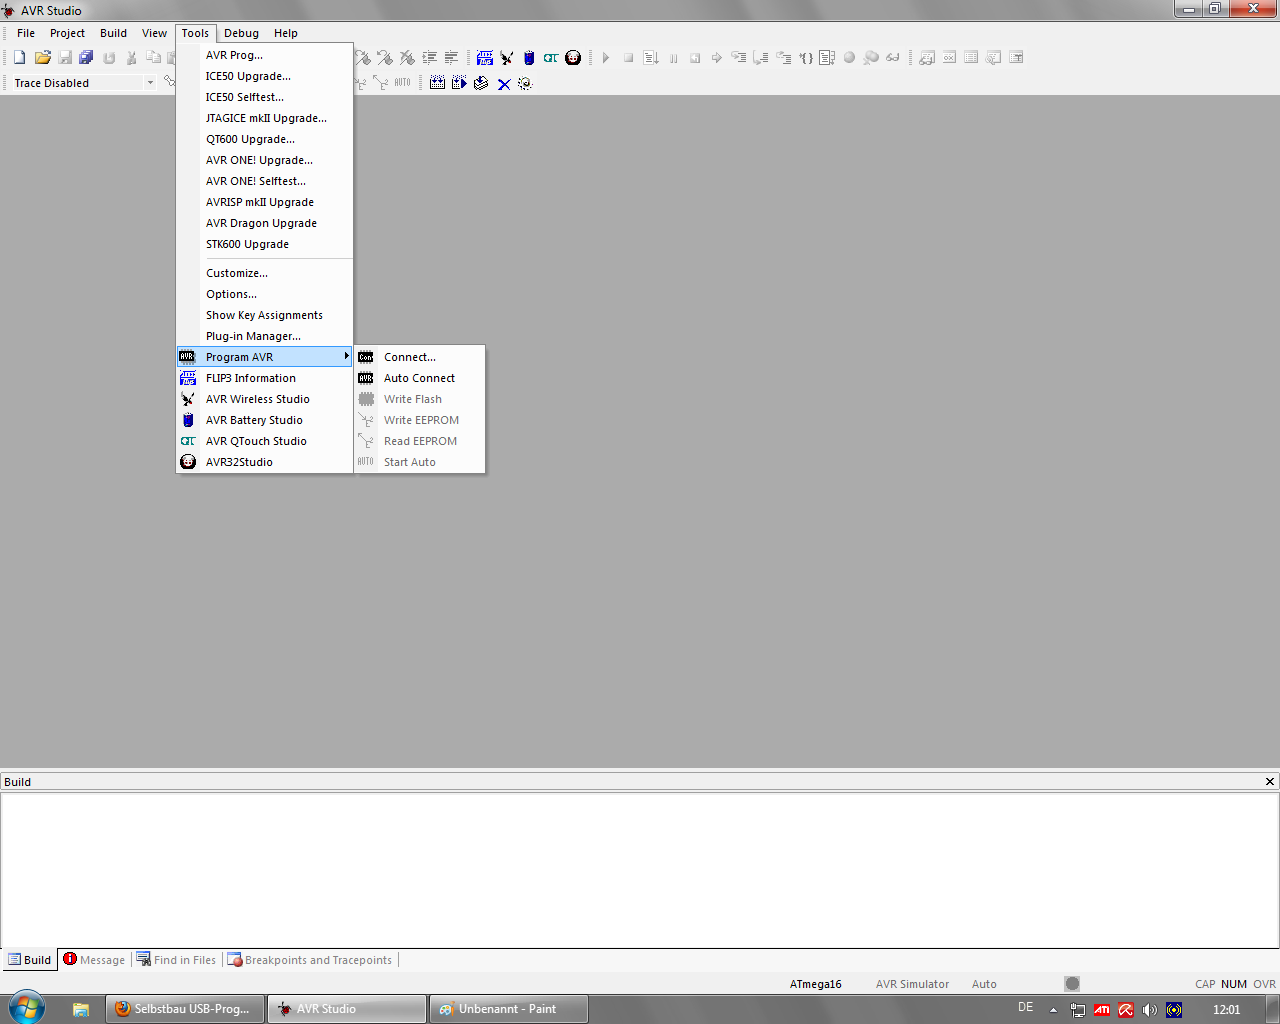The width and height of the screenshot is (1280, 1024).
Task: Click the Save All toolbar icon
Action: 86,58
